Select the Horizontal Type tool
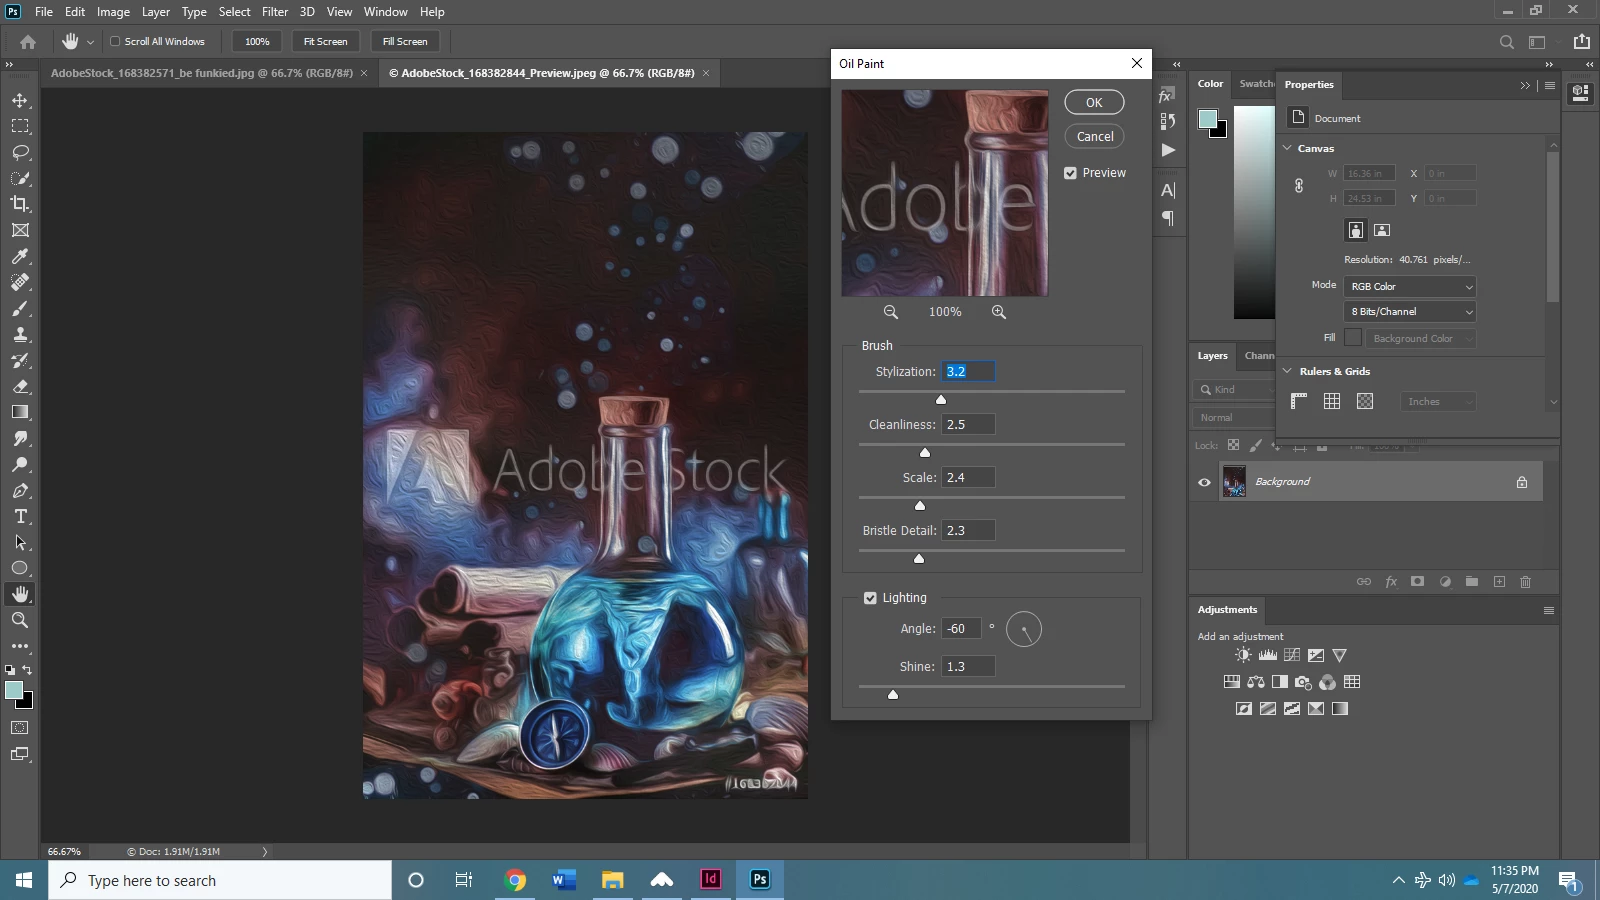The height and width of the screenshot is (900, 1600). tap(20, 516)
